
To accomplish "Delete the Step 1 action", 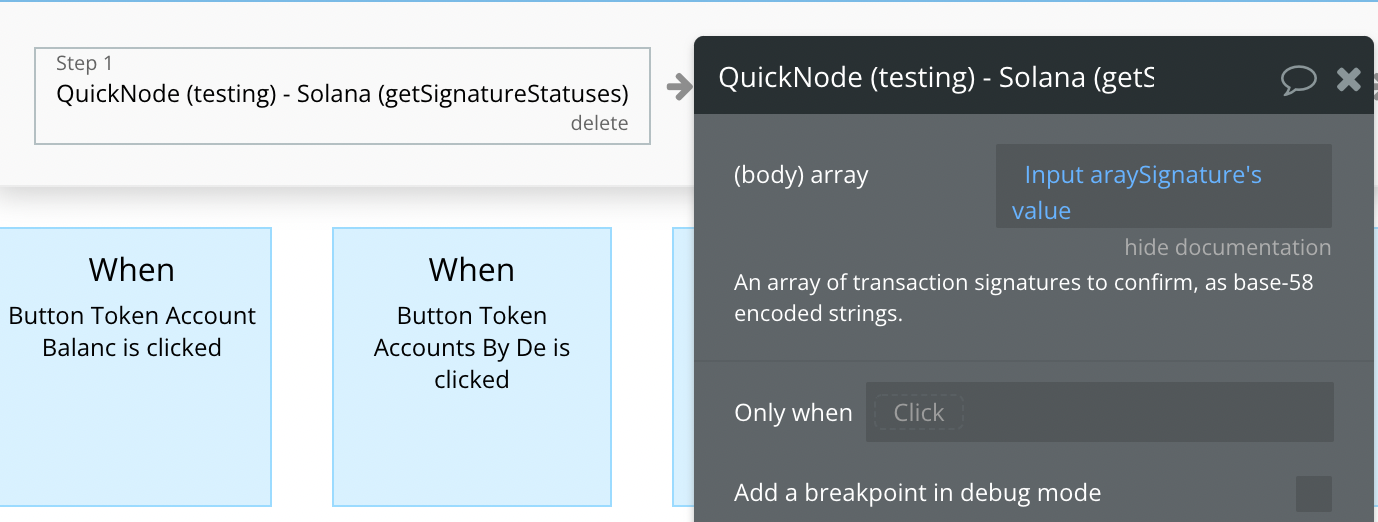I will [x=599, y=123].
